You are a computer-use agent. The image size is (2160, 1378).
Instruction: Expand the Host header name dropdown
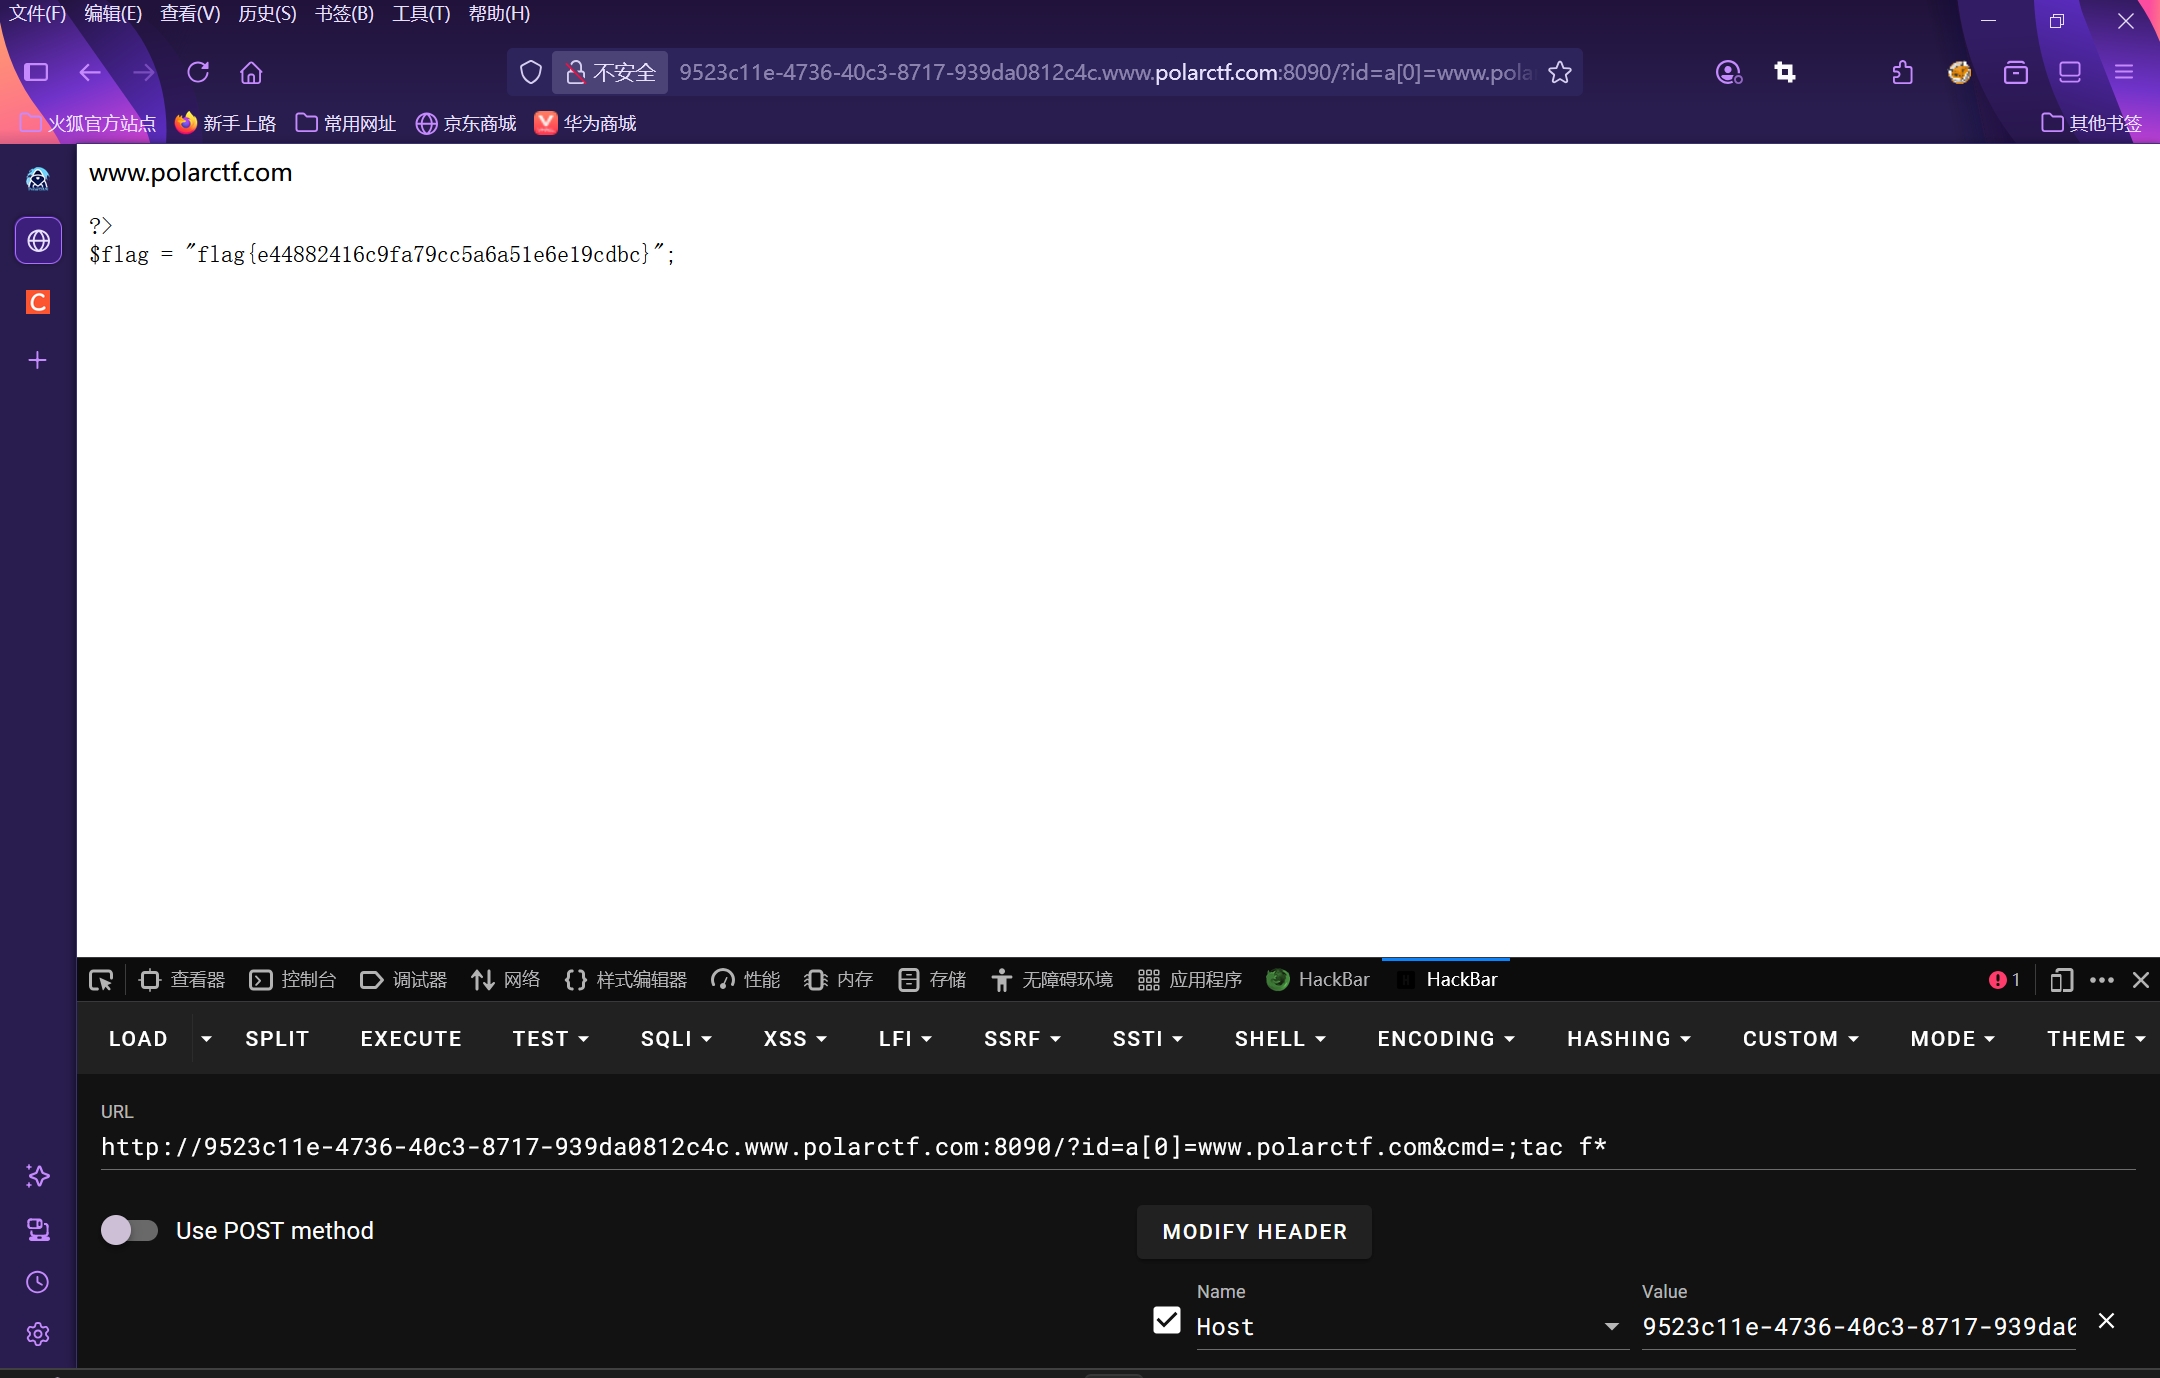[1611, 1327]
